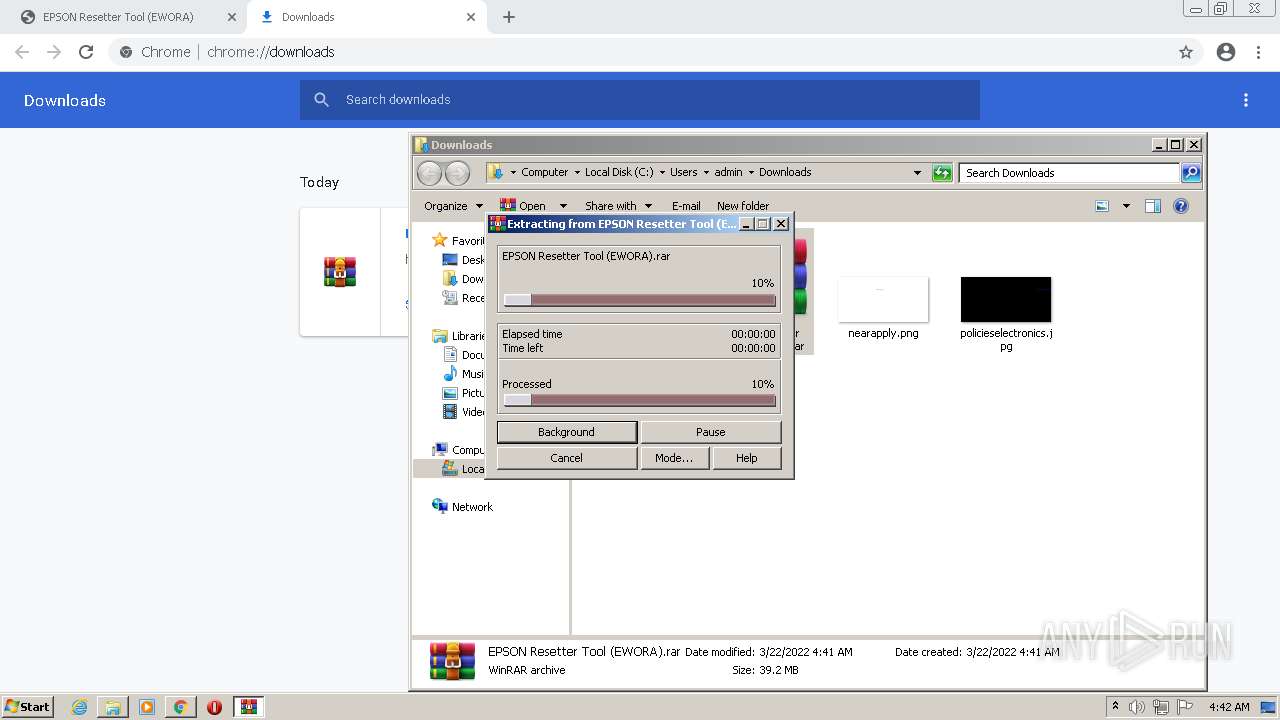Create a New folder in Downloads
Viewport: 1280px width, 720px height.
pos(743,206)
